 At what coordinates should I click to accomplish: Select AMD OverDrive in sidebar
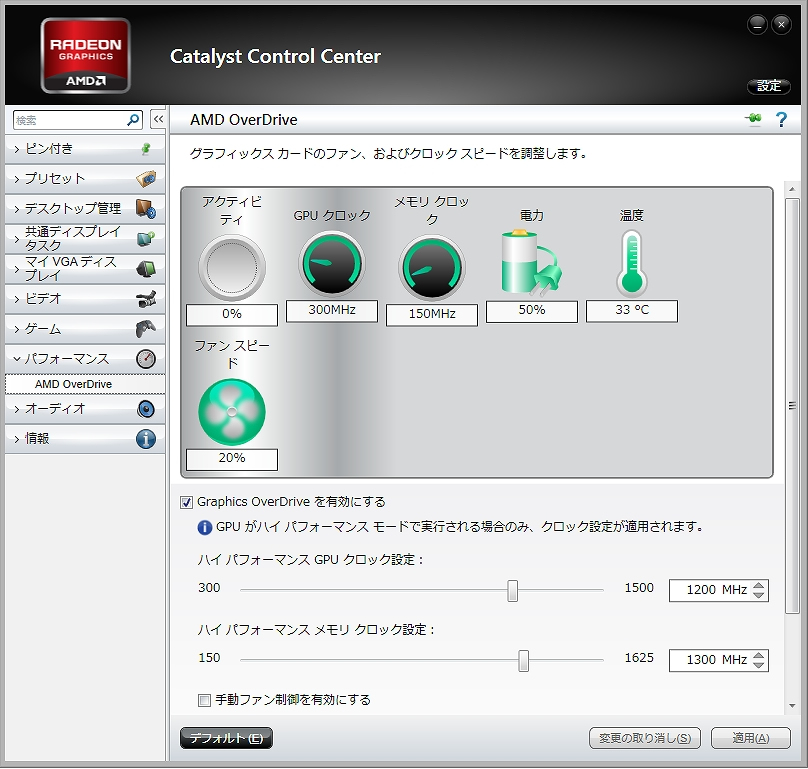point(85,384)
